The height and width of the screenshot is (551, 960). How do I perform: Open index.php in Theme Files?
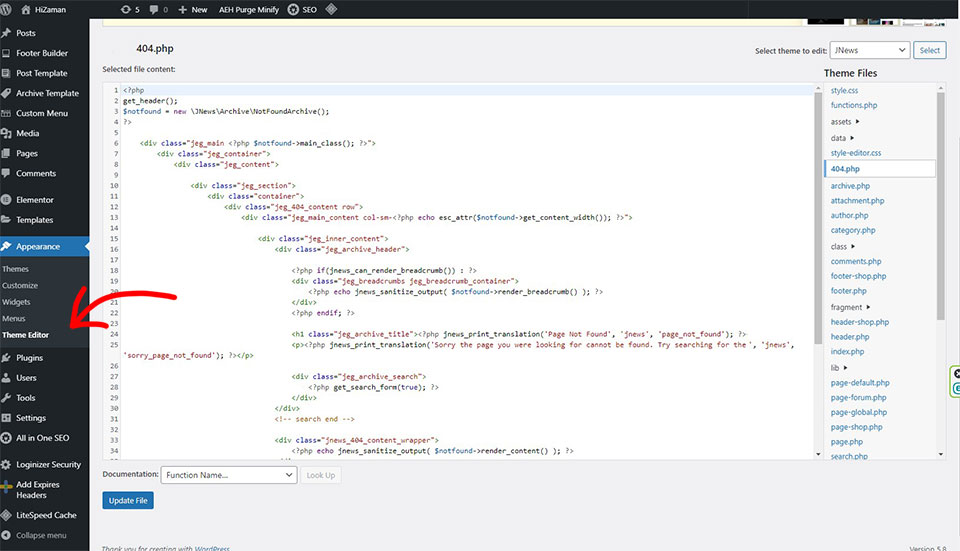pos(847,351)
